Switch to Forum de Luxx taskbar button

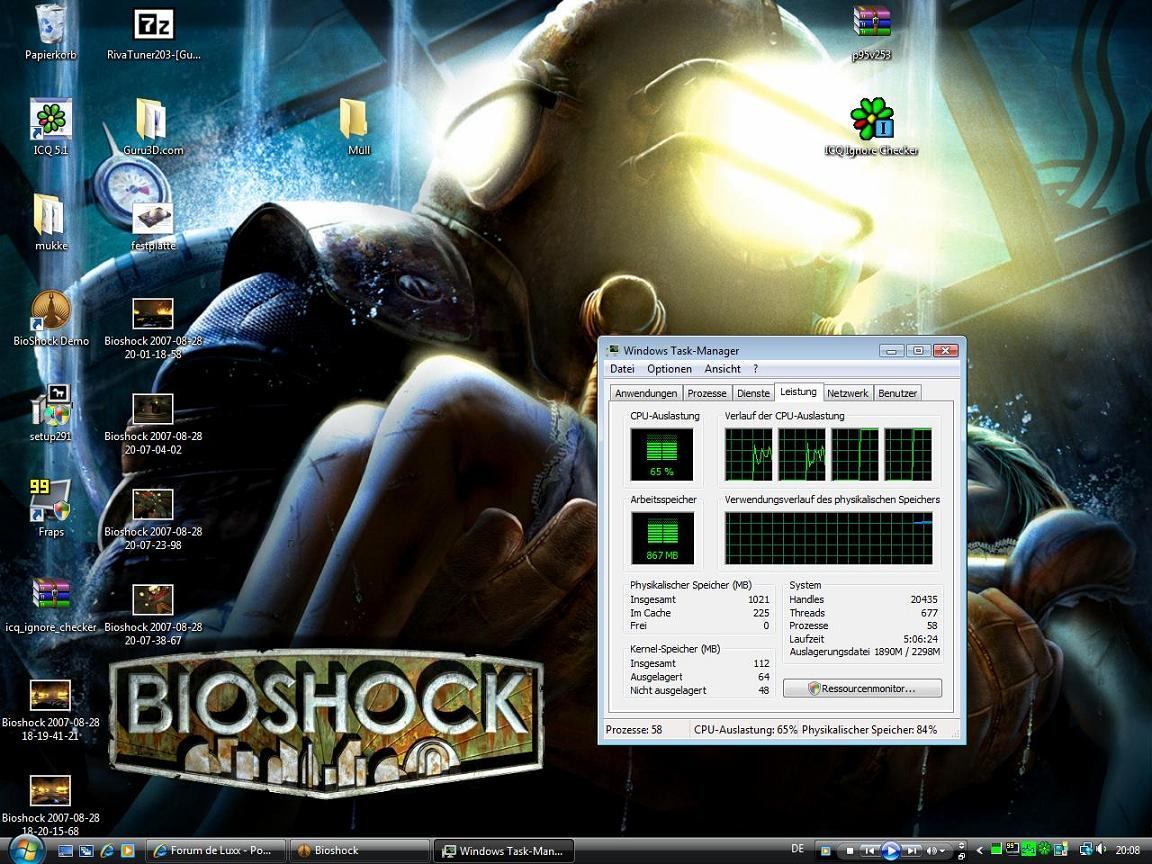[215, 851]
